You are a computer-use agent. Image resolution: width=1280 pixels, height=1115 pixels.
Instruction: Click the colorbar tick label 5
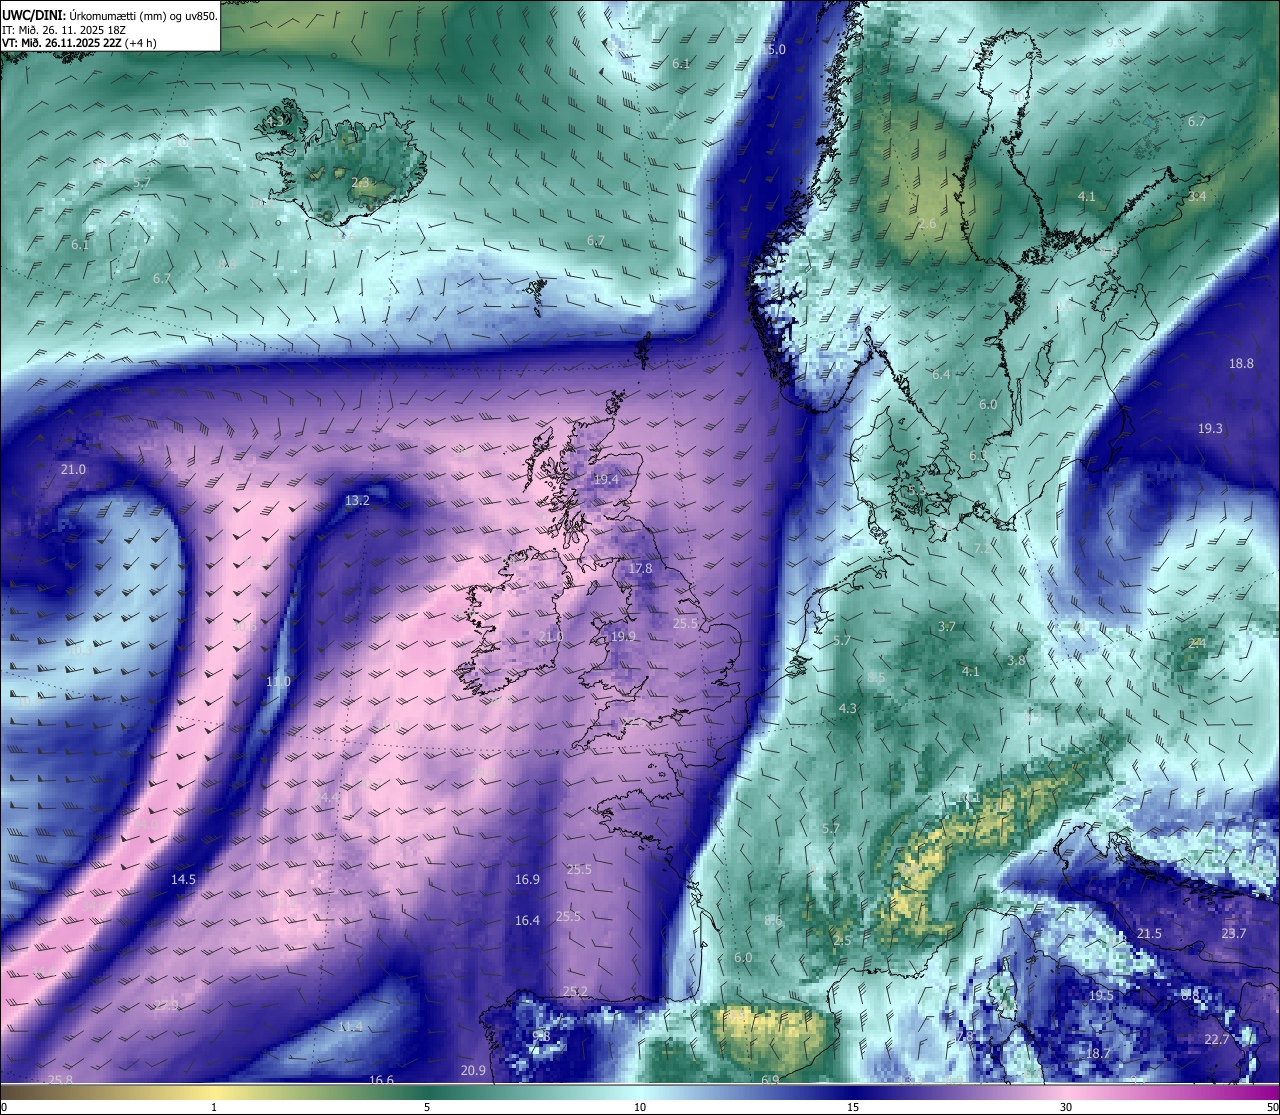pos(427,1107)
